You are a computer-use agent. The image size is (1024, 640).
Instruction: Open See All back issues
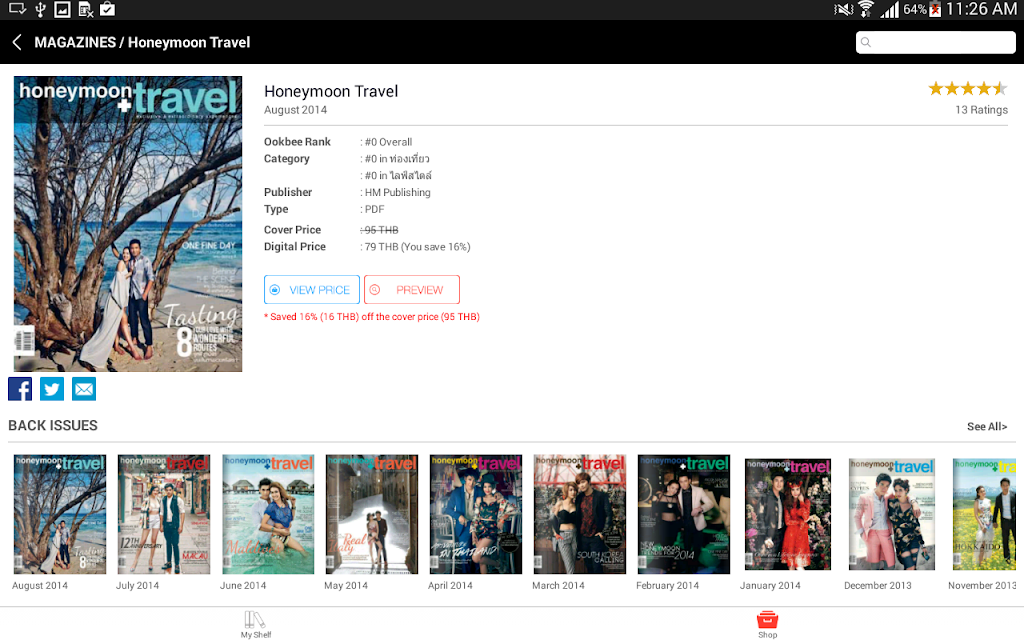[x=987, y=426]
